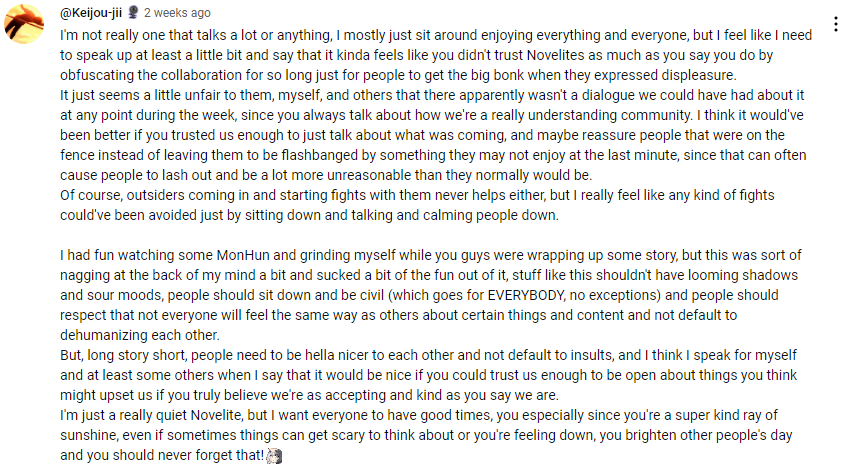Open the @Keijou-jii channel link
The width and height of the screenshot is (853, 471).
click(x=91, y=13)
